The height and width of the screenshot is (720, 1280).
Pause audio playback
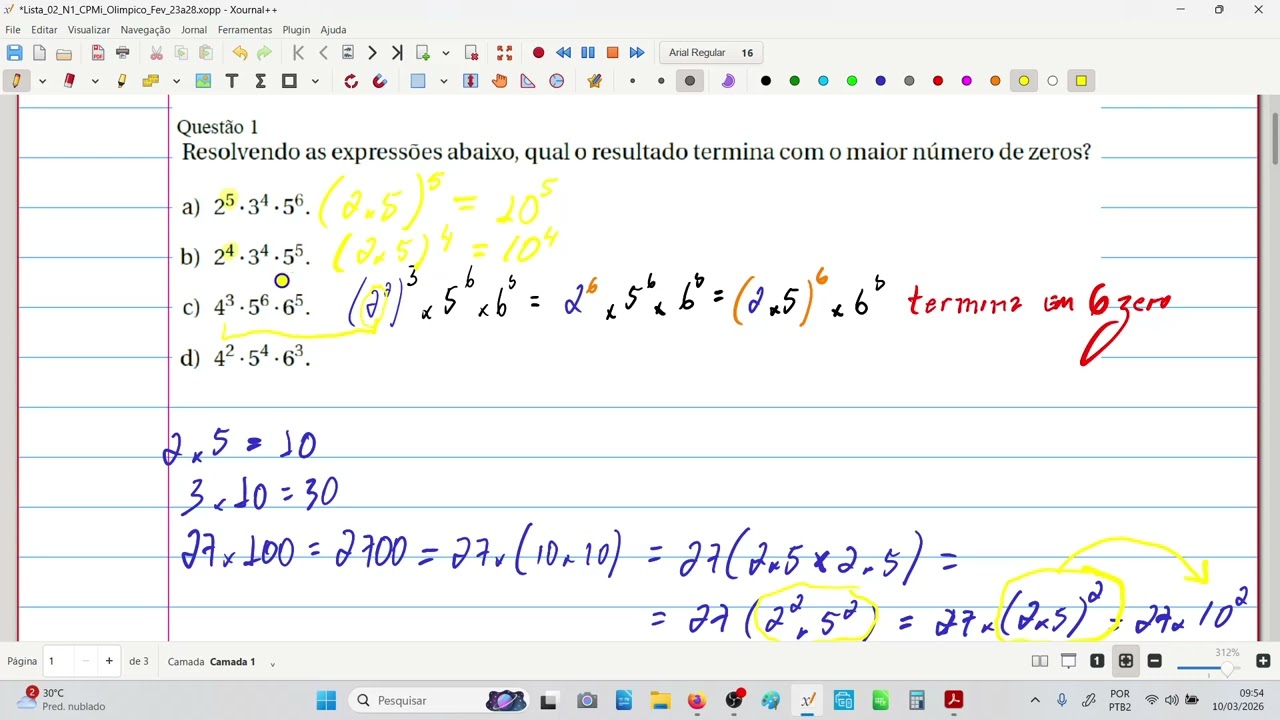coord(588,53)
